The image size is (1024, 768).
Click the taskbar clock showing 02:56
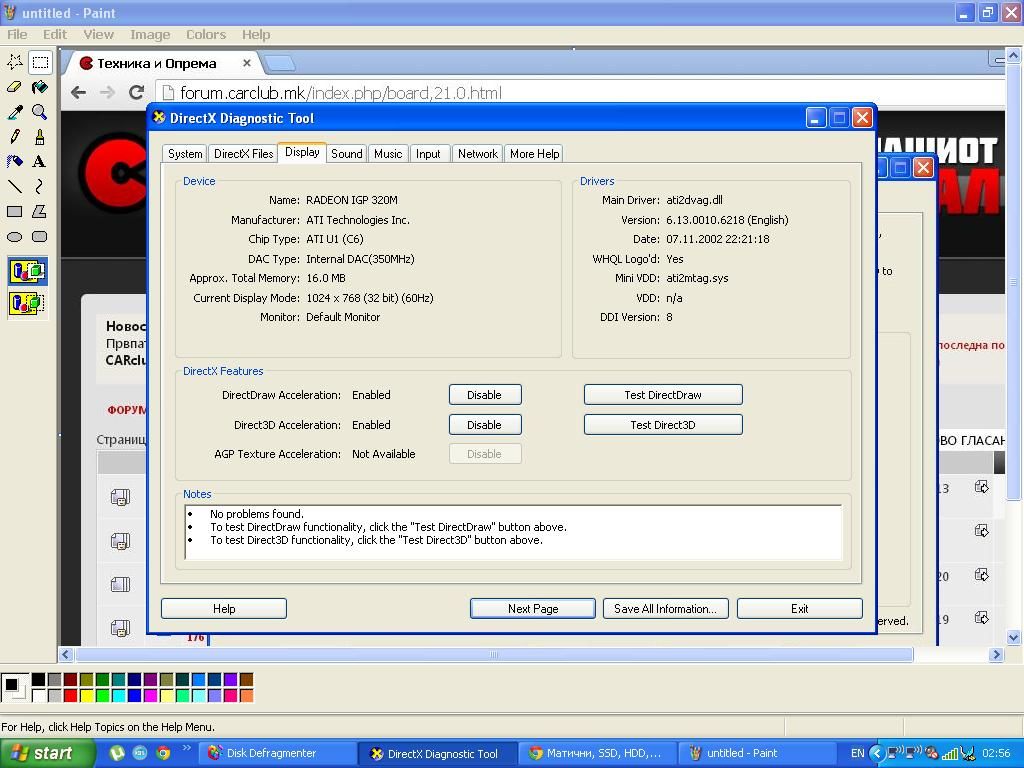(995, 754)
